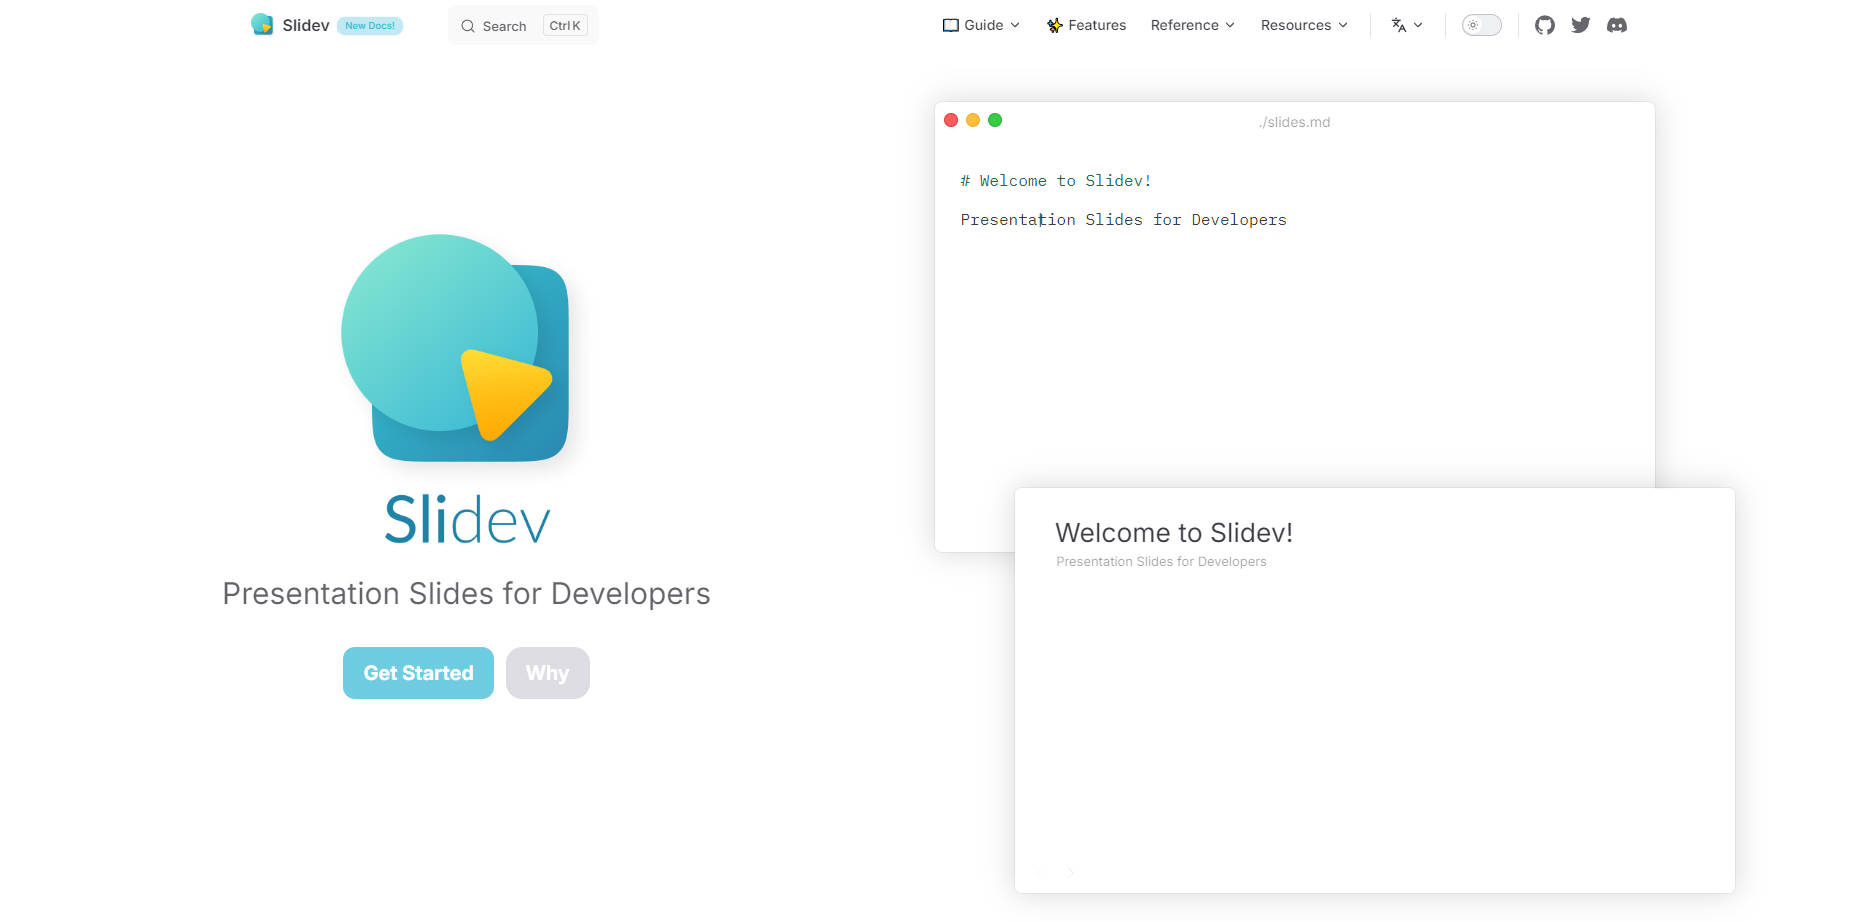Open the Why page via its button
The image size is (1863, 922).
point(547,673)
